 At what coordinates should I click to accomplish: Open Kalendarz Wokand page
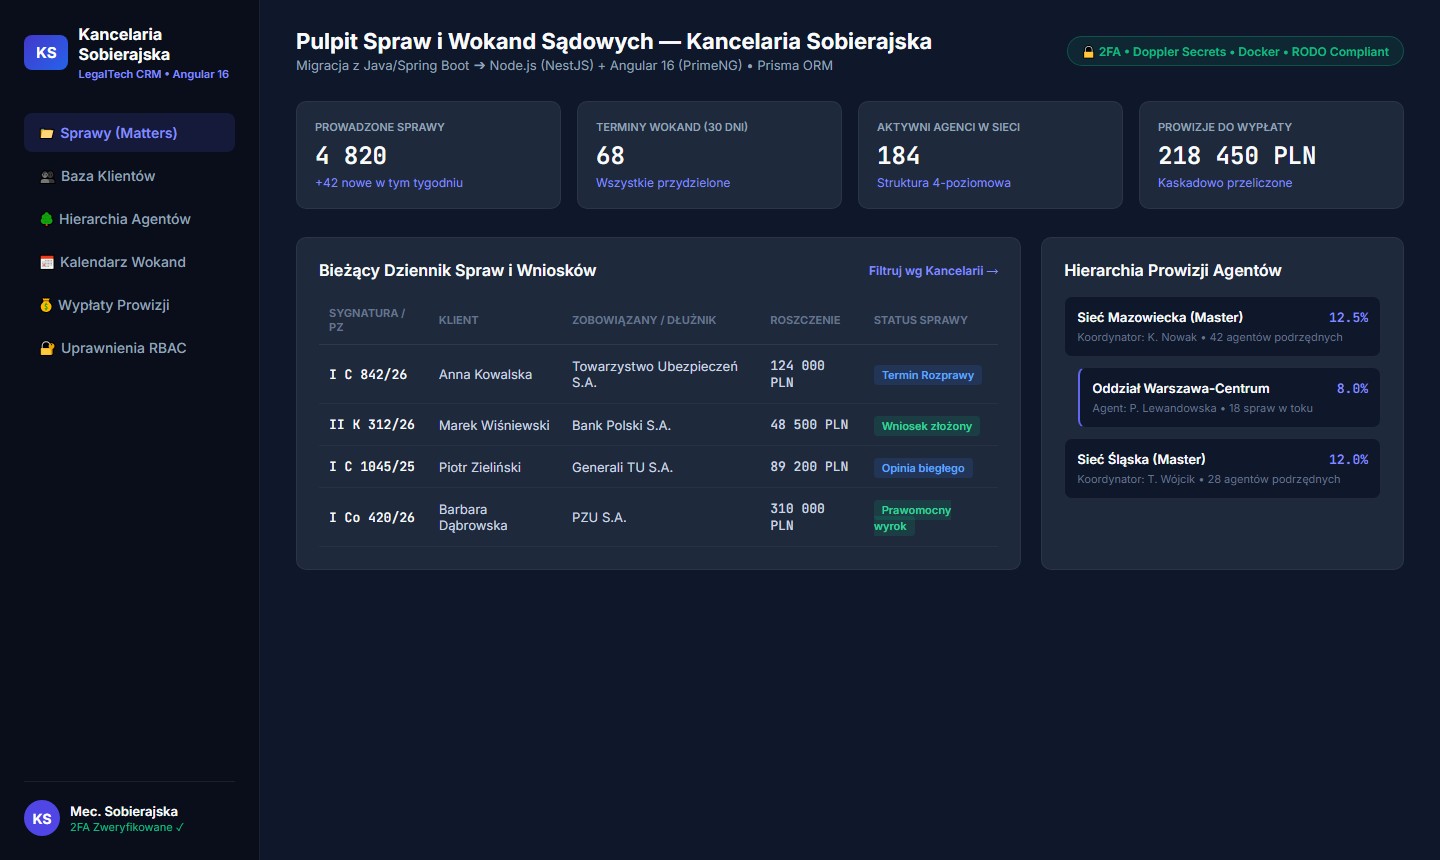coord(129,262)
